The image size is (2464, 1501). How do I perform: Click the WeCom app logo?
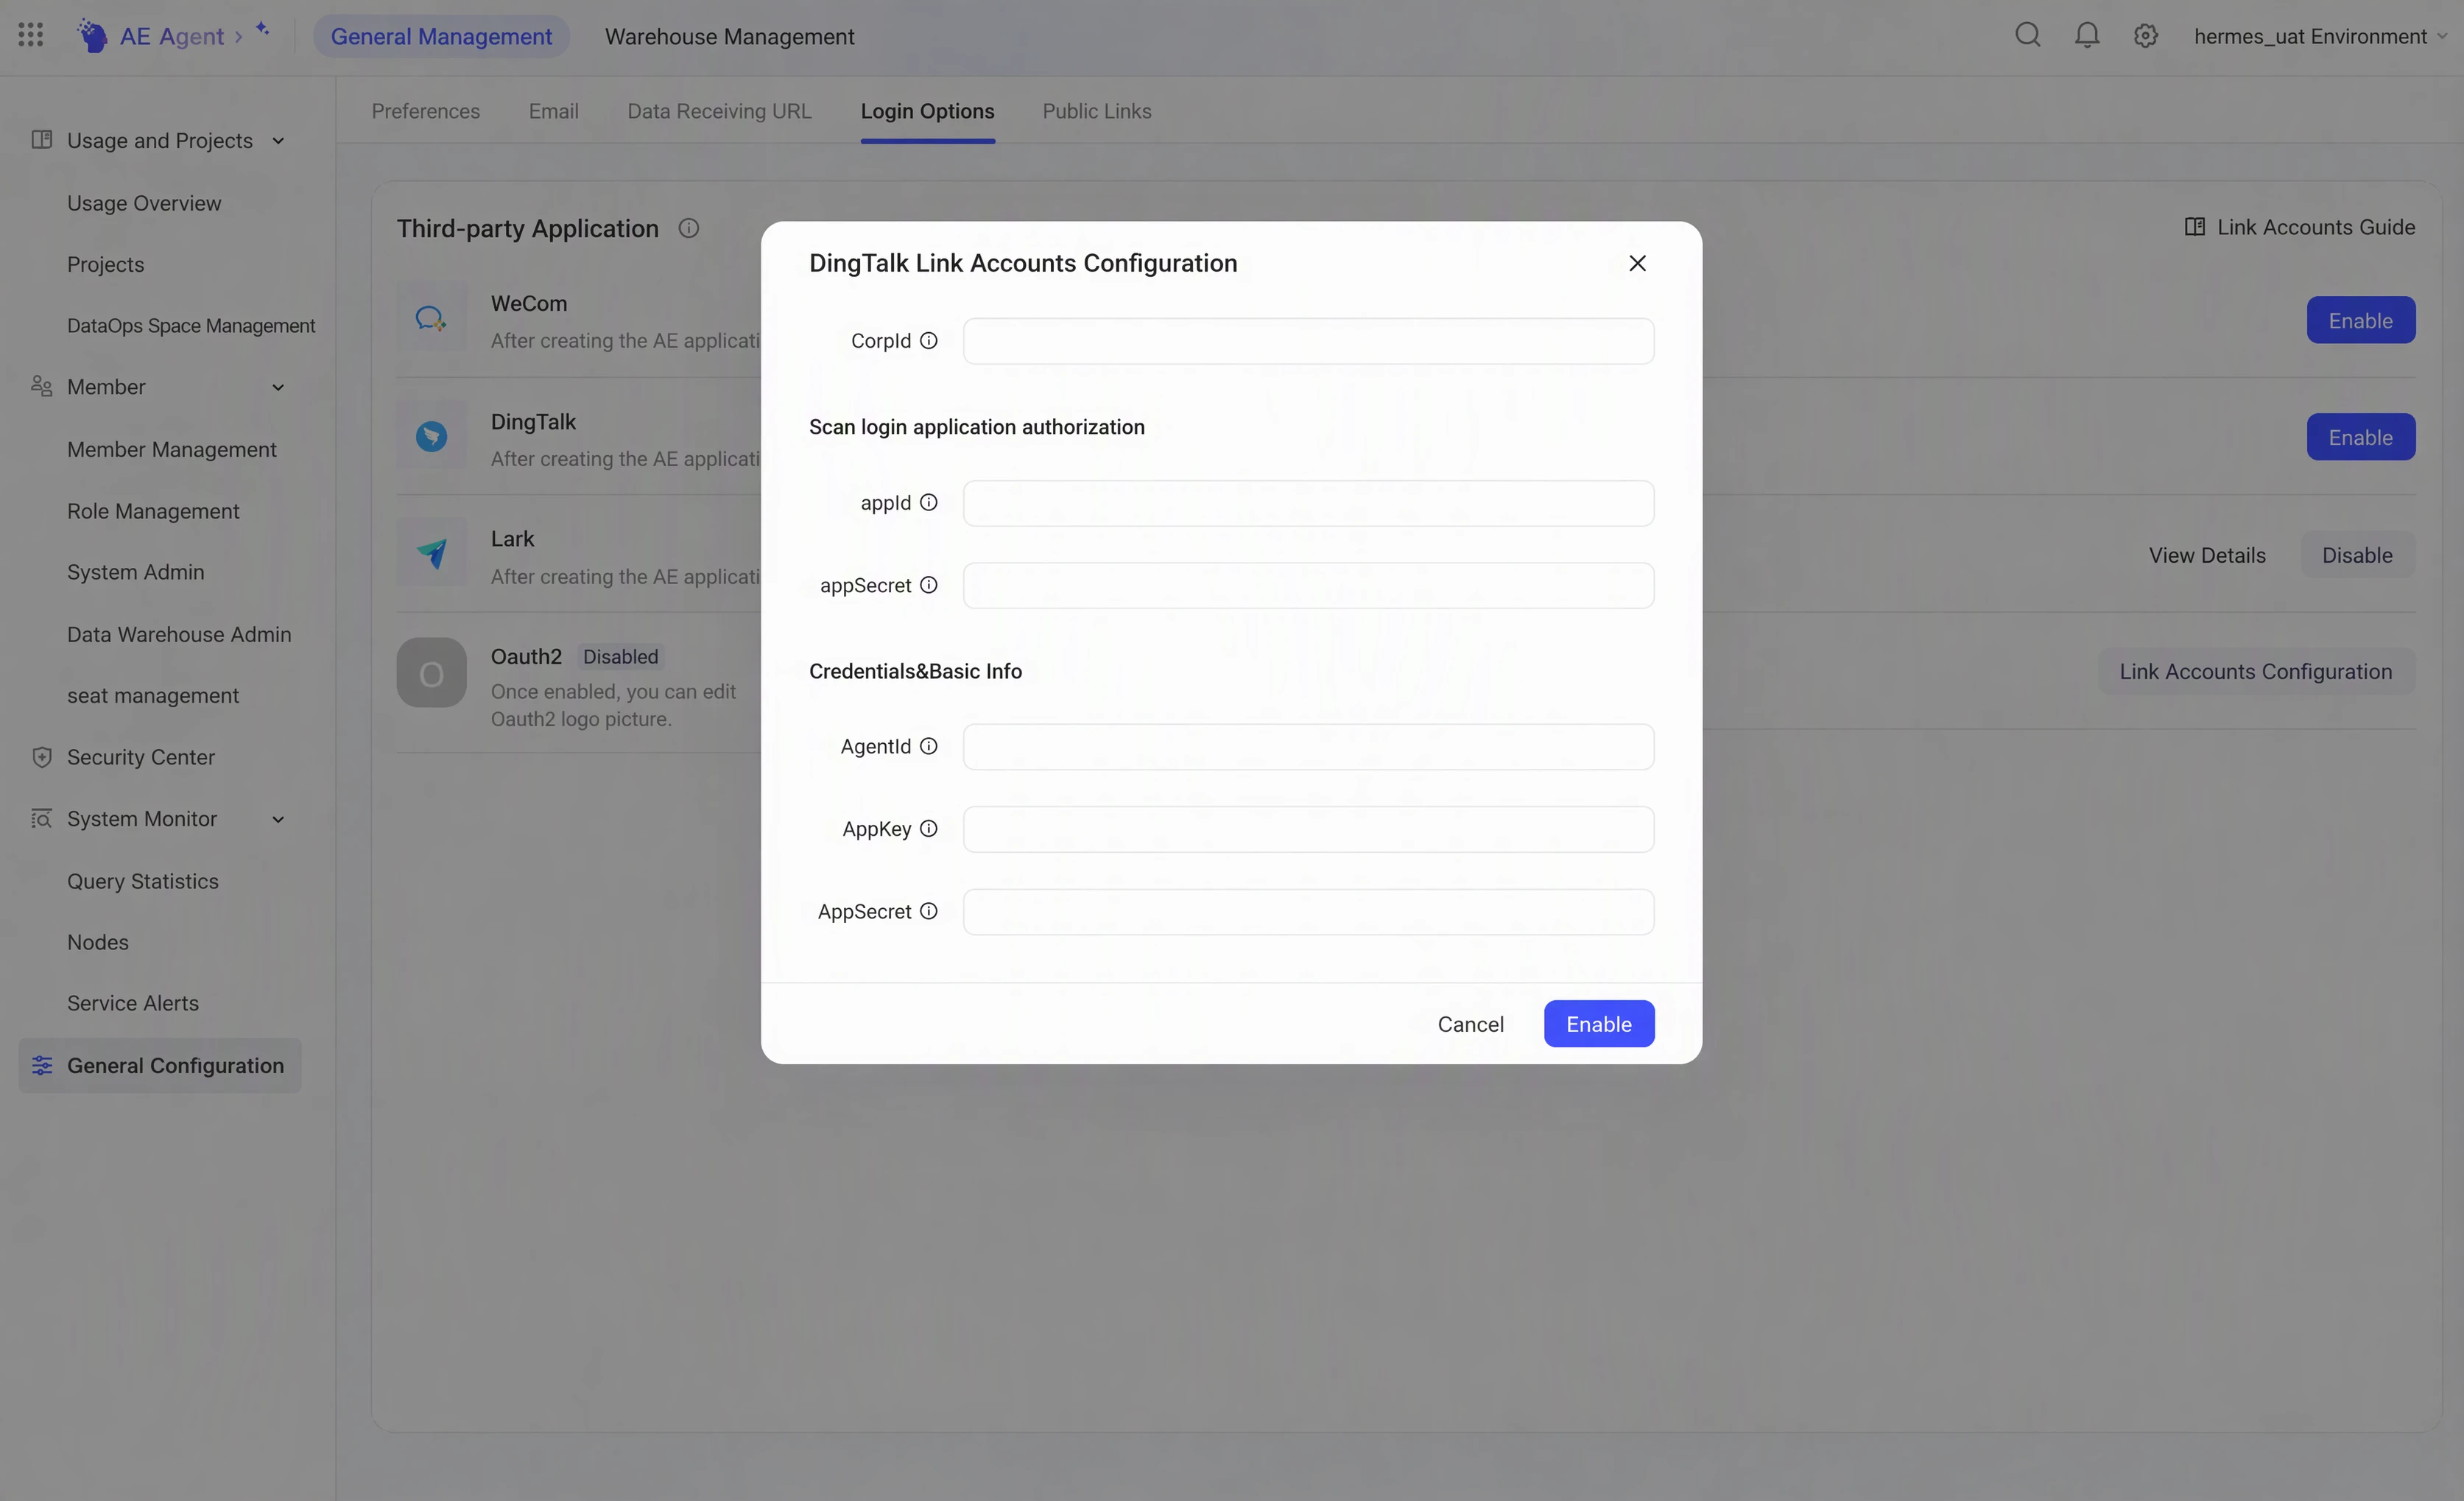[x=431, y=318]
